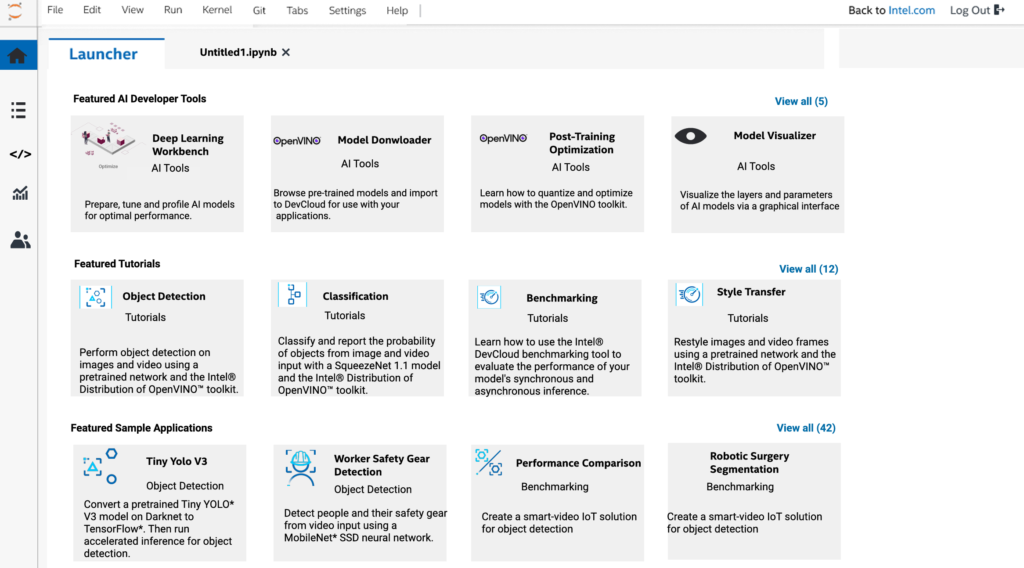Open the Classification tutorial title

point(355,296)
